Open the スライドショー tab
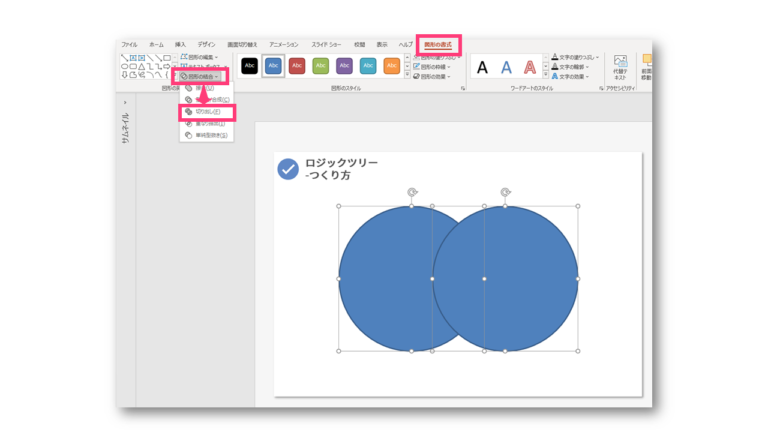This screenshot has height=432, width=768. (x=326, y=45)
